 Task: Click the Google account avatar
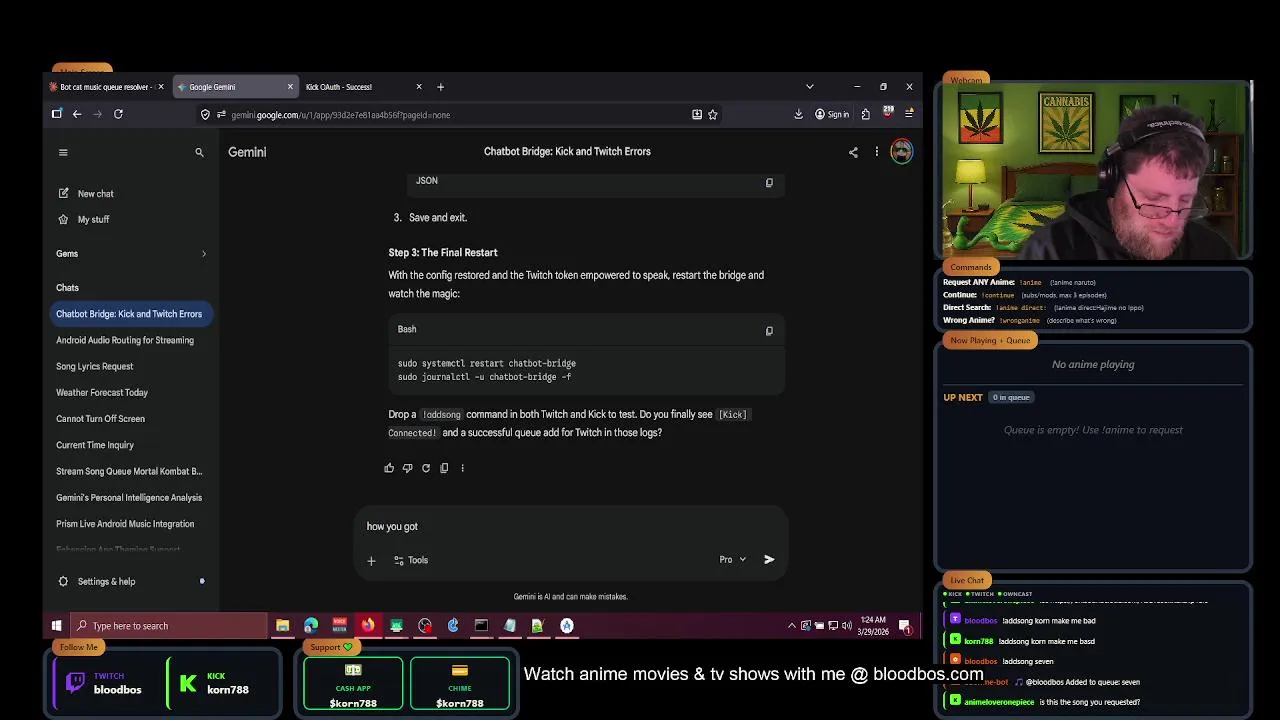pyautogui.click(x=902, y=152)
